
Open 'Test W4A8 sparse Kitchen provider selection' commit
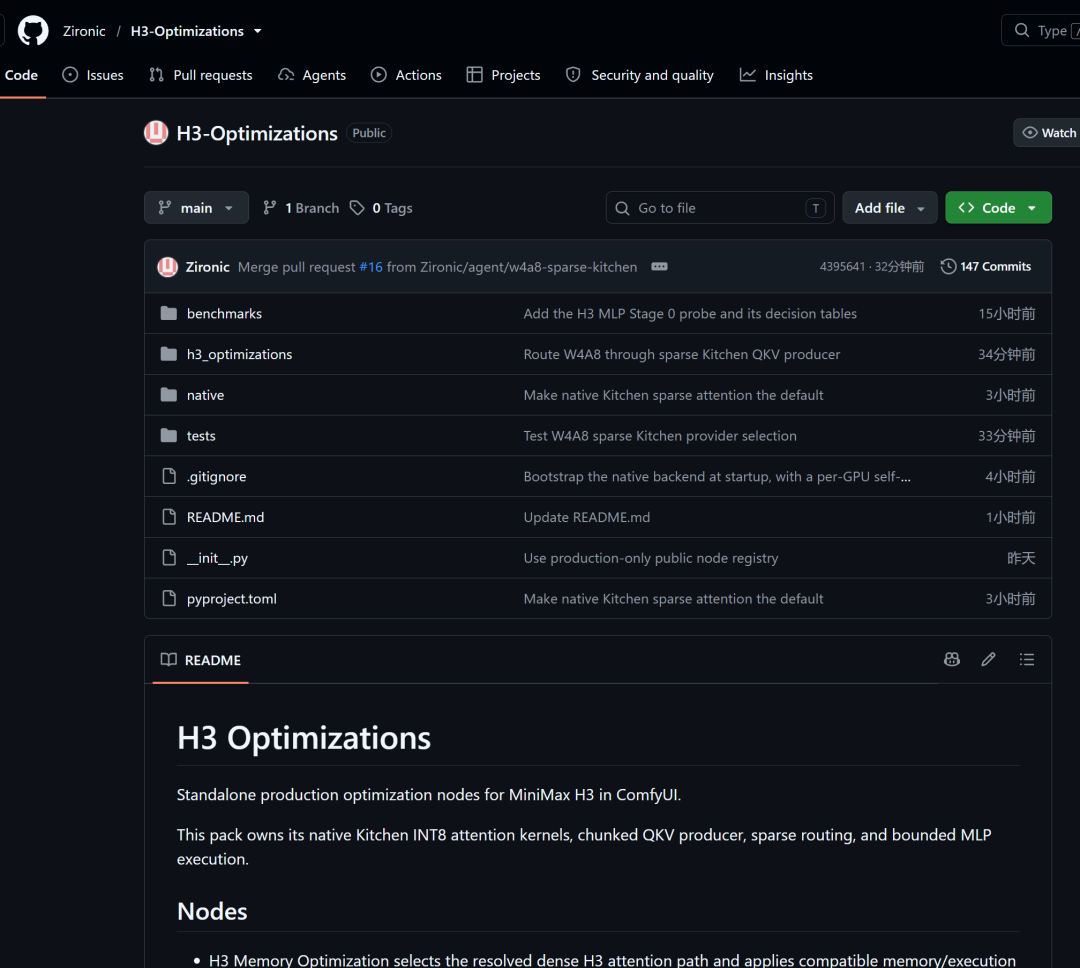coord(660,435)
